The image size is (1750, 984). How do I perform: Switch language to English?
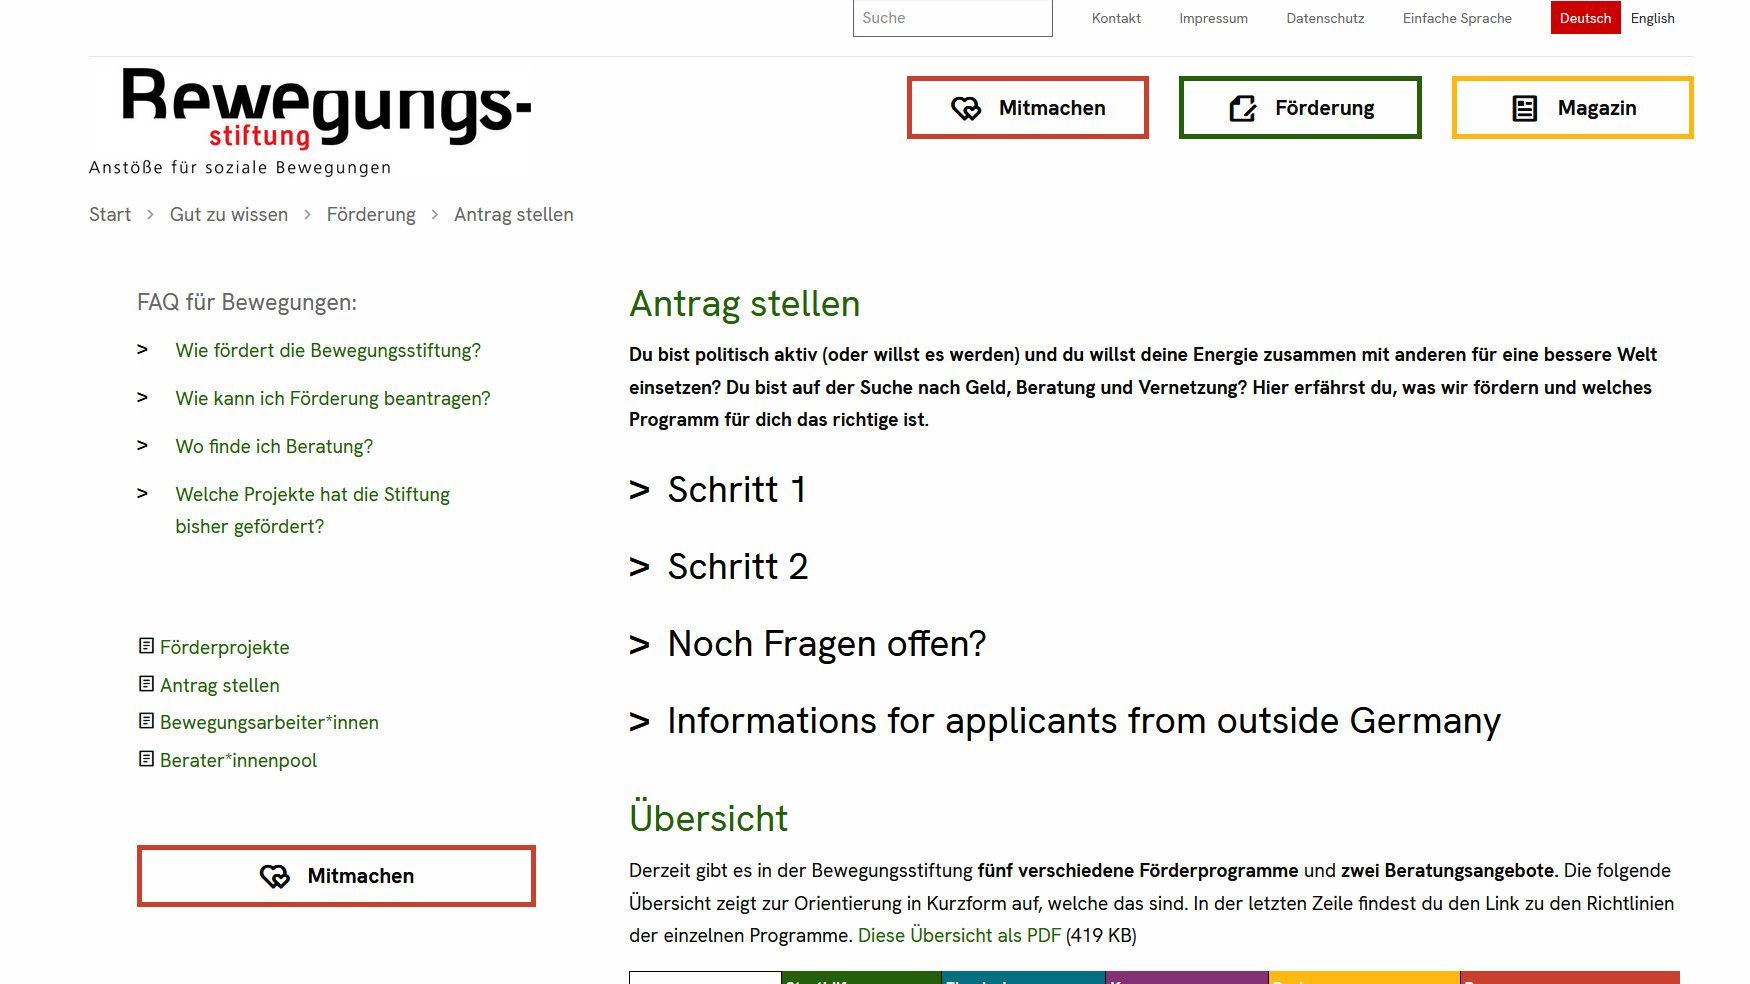[1652, 17]
